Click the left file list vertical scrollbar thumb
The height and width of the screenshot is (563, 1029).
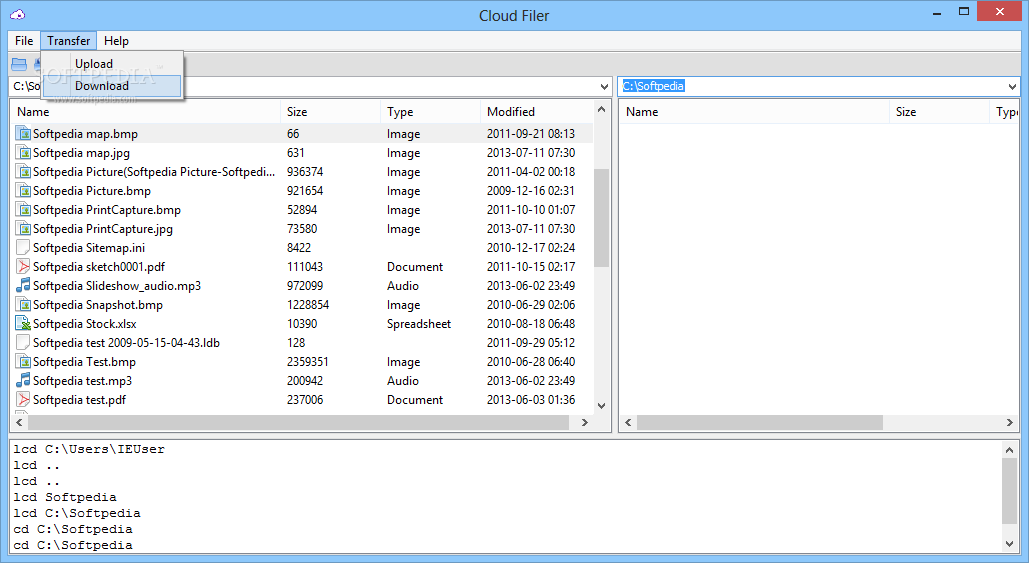602,218
